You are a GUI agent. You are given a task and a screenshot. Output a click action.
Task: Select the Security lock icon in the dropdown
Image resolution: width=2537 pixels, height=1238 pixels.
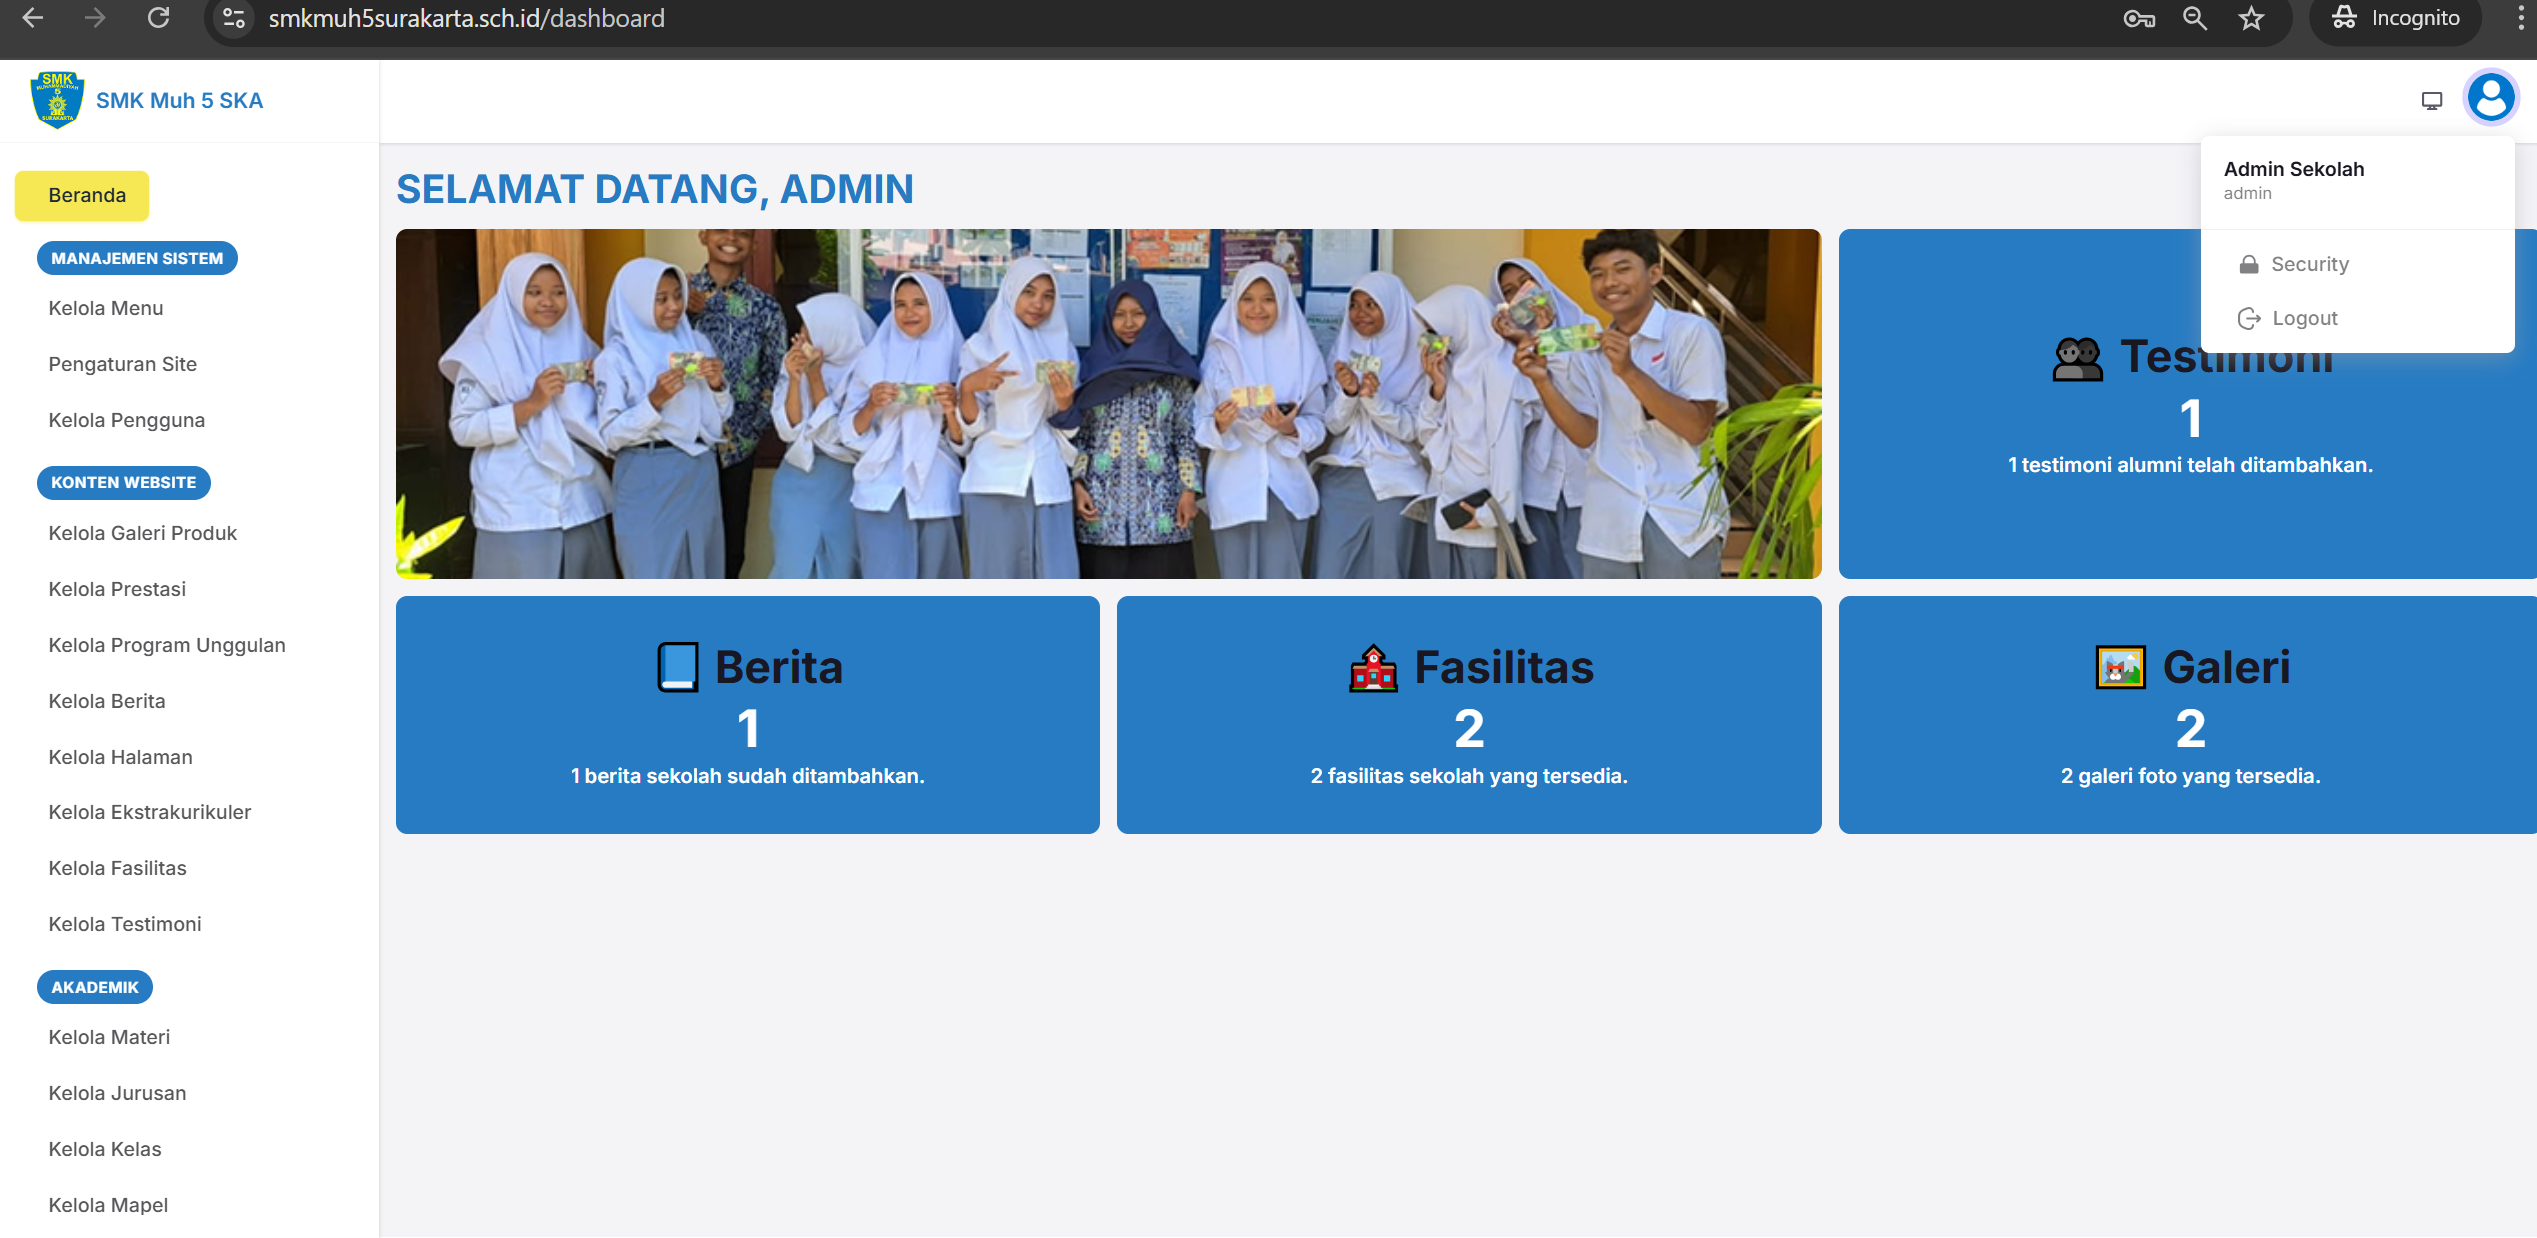2249,263
